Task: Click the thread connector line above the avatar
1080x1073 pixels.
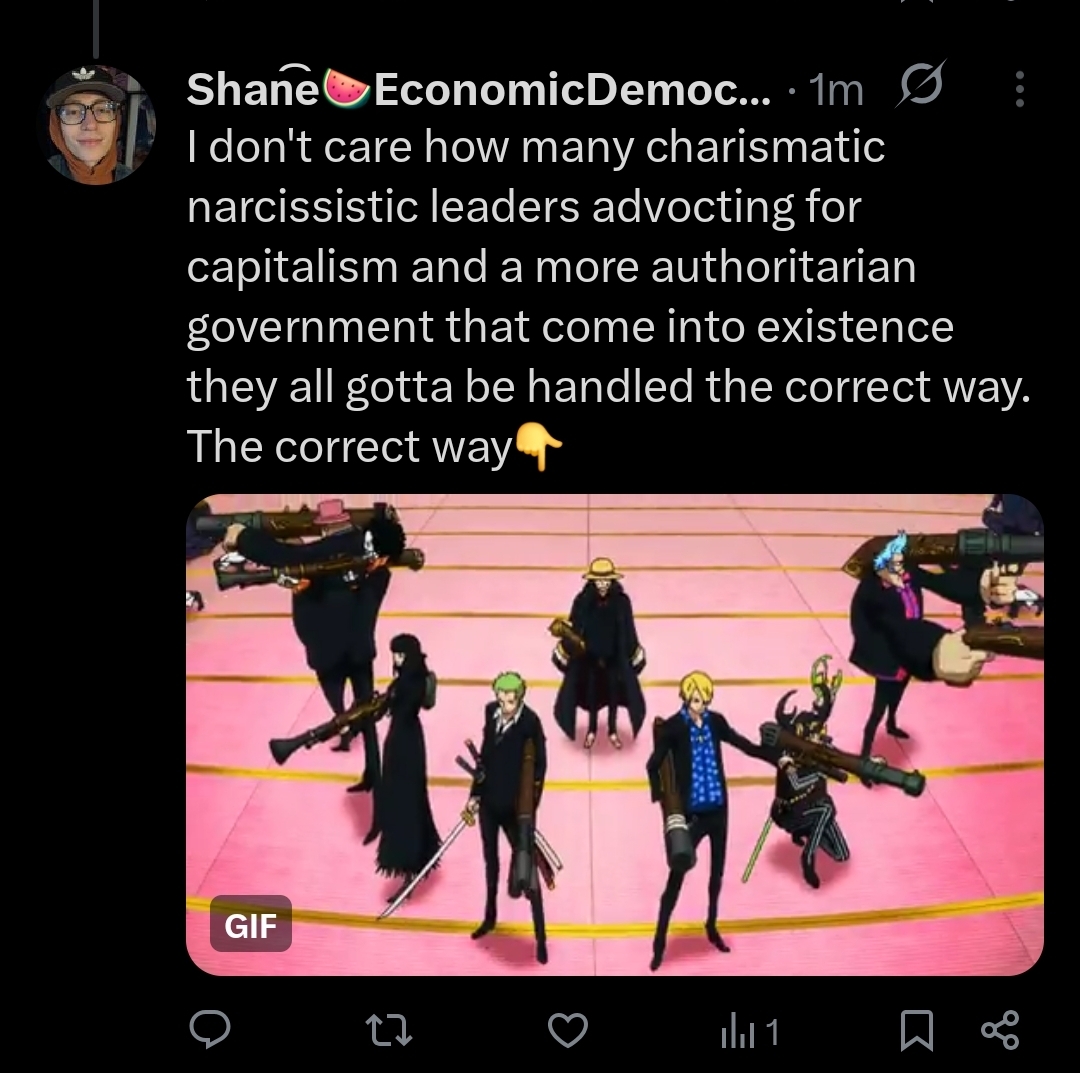Action: 96,29
